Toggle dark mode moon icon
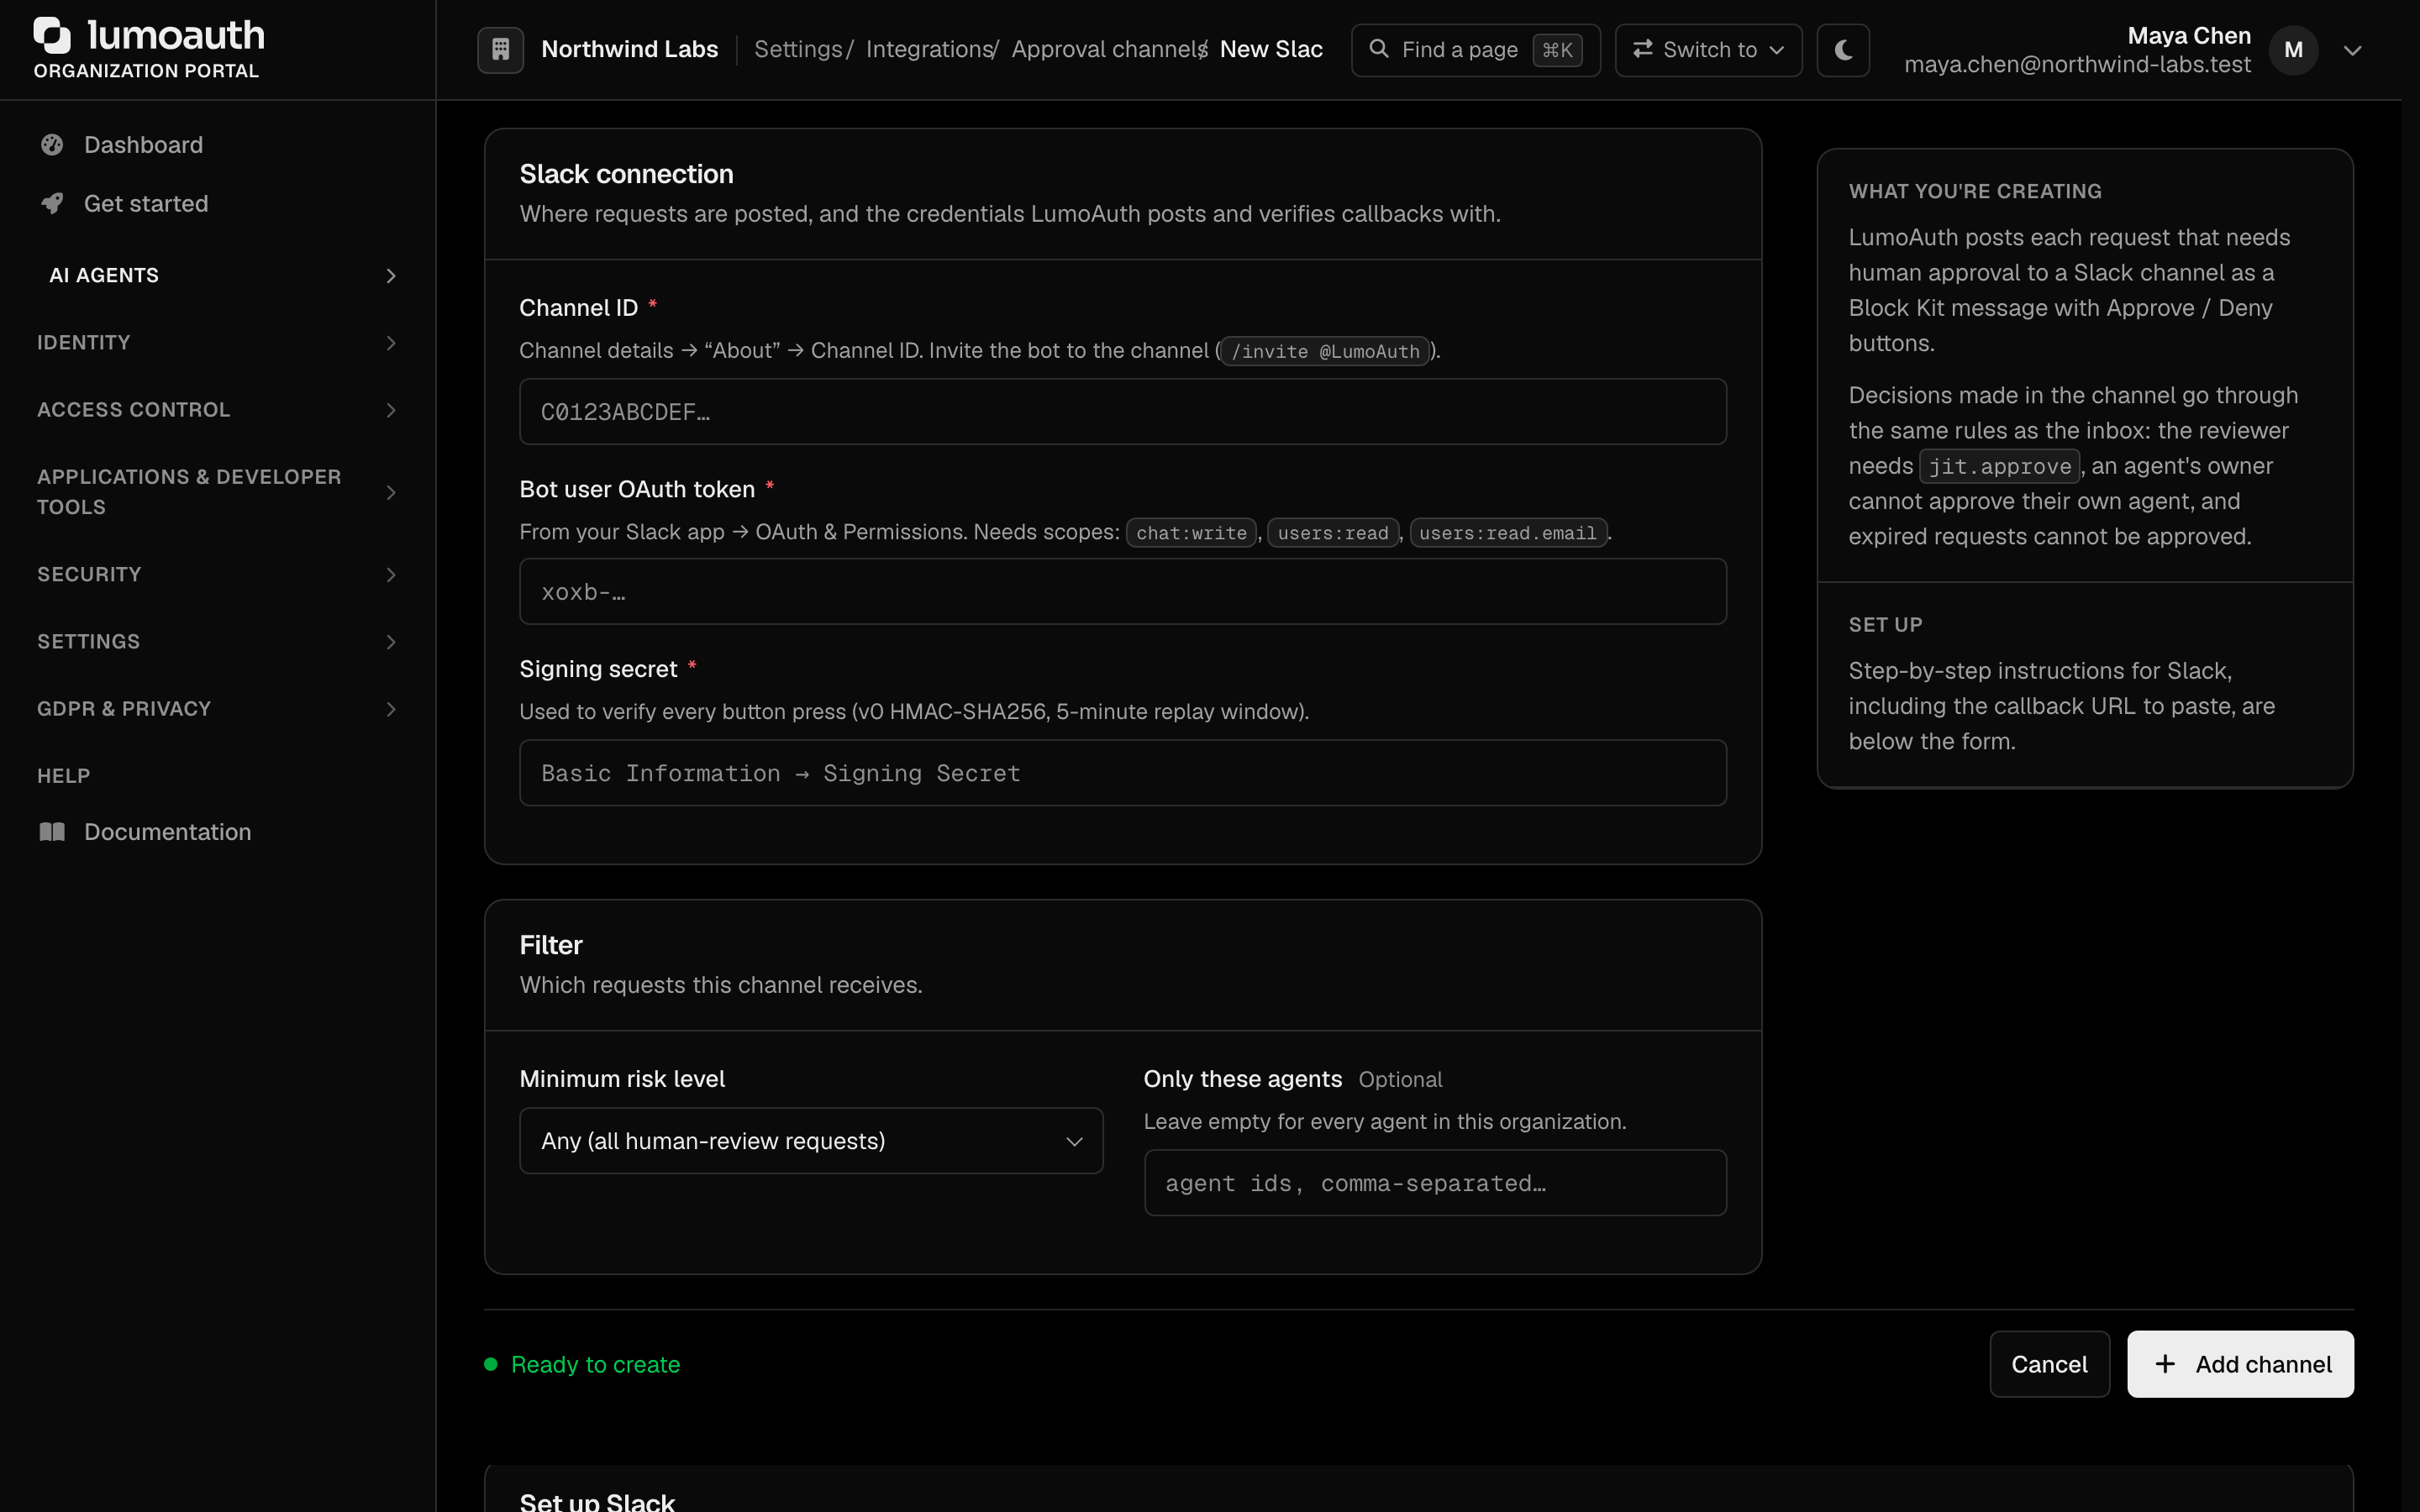Image resolution: width=2420 pixels, height=1512 pixels. point(1843,50)
